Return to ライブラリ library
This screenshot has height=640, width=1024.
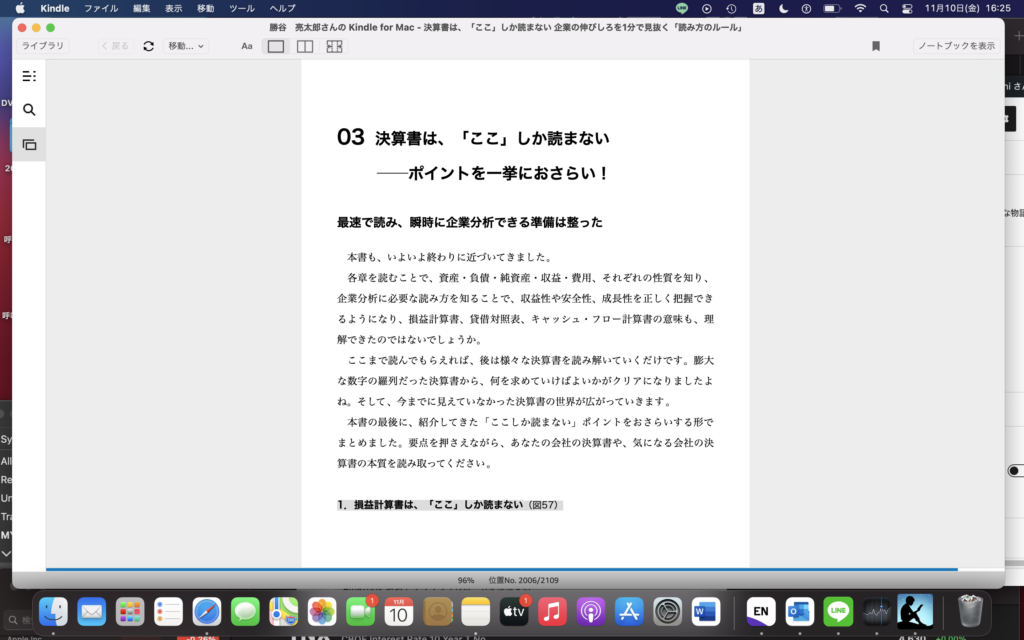[43, 46]
